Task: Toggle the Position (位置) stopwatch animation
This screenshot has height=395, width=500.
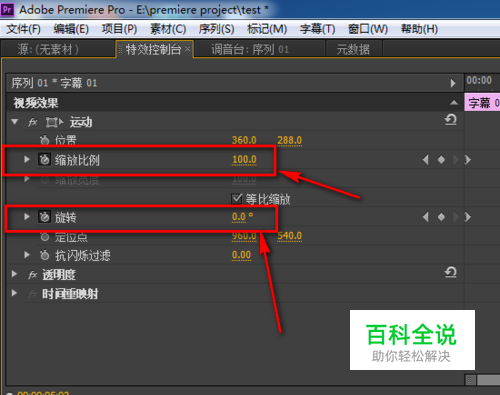Action: pos(44,140)
